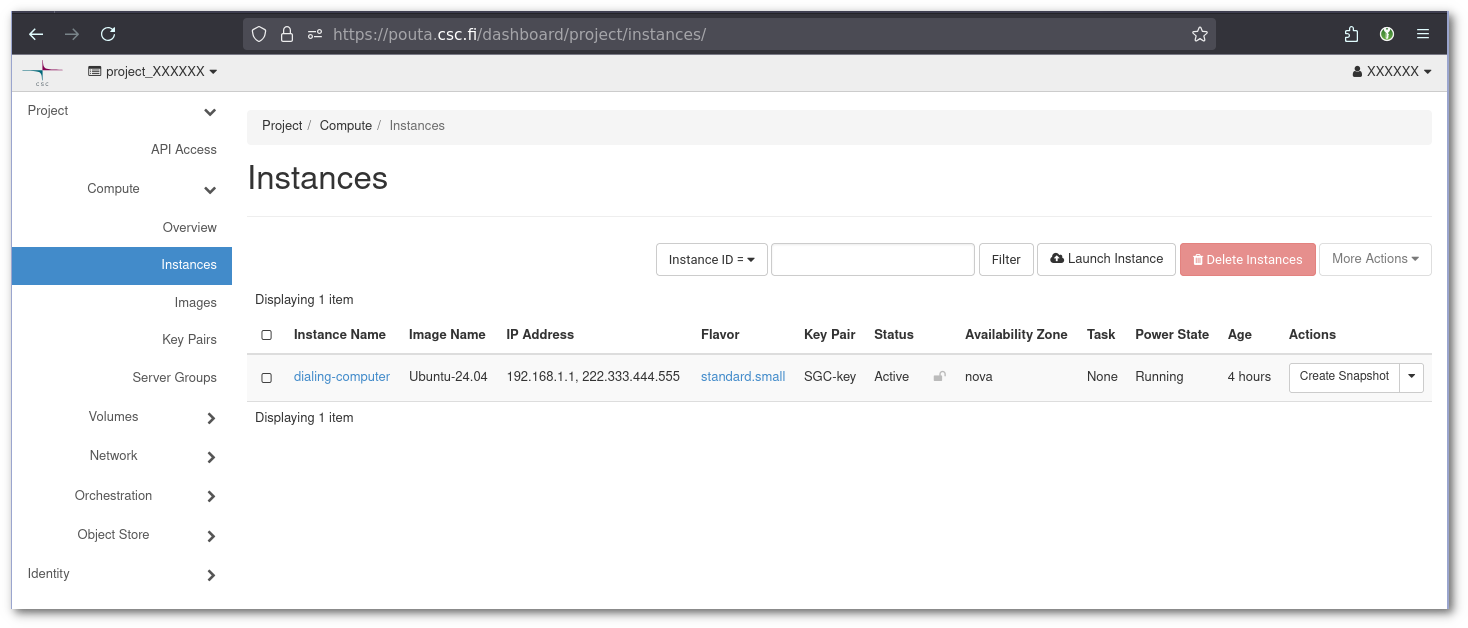Screen dimensions: 1468x628
Task: Click the unlocked padlock status icon
Action: [x=939, y=377]
